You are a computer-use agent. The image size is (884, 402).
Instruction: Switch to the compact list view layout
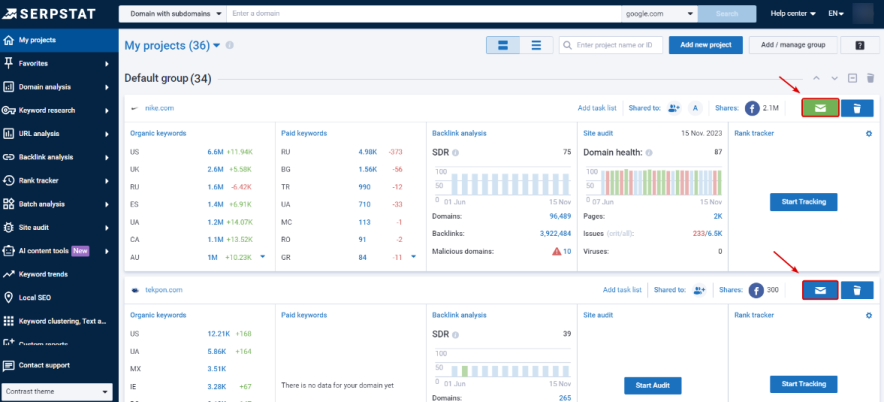pos(536,45)
